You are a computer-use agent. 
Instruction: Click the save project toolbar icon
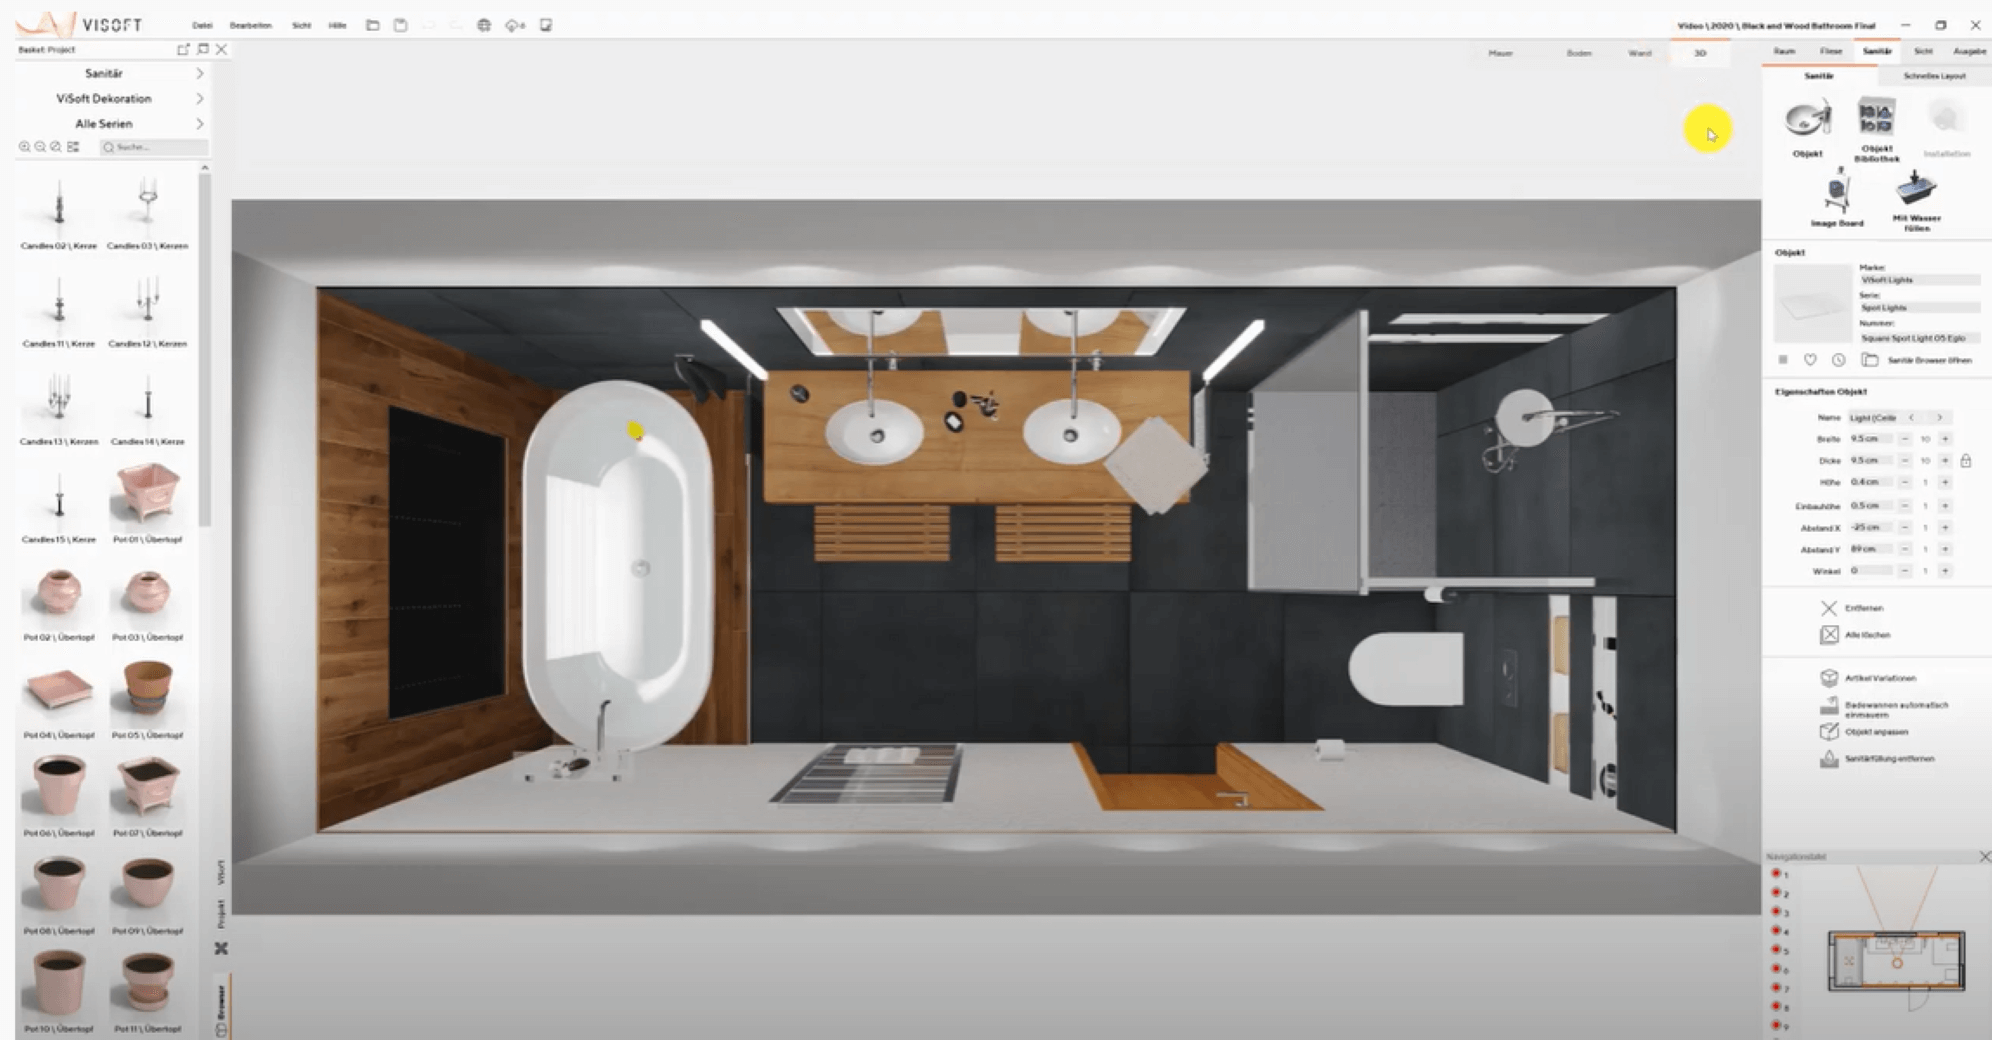400,25
